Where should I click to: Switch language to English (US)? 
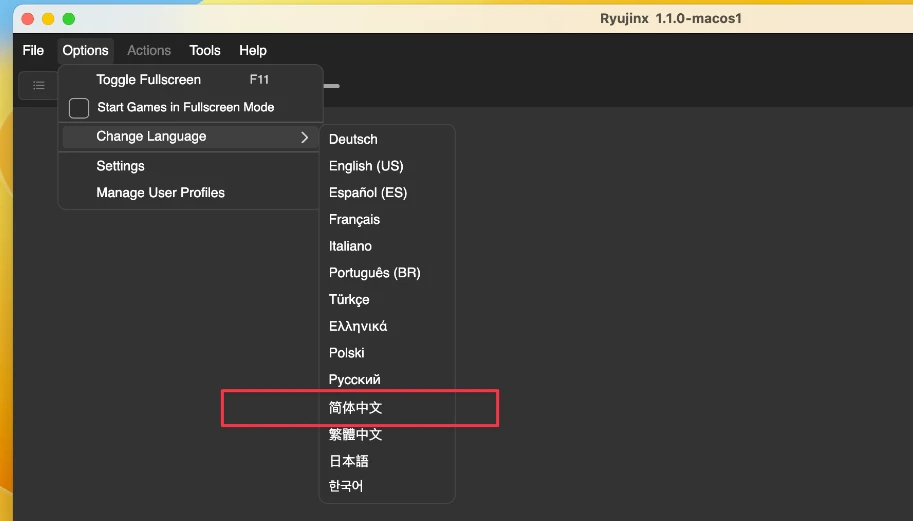coord(387,166)
